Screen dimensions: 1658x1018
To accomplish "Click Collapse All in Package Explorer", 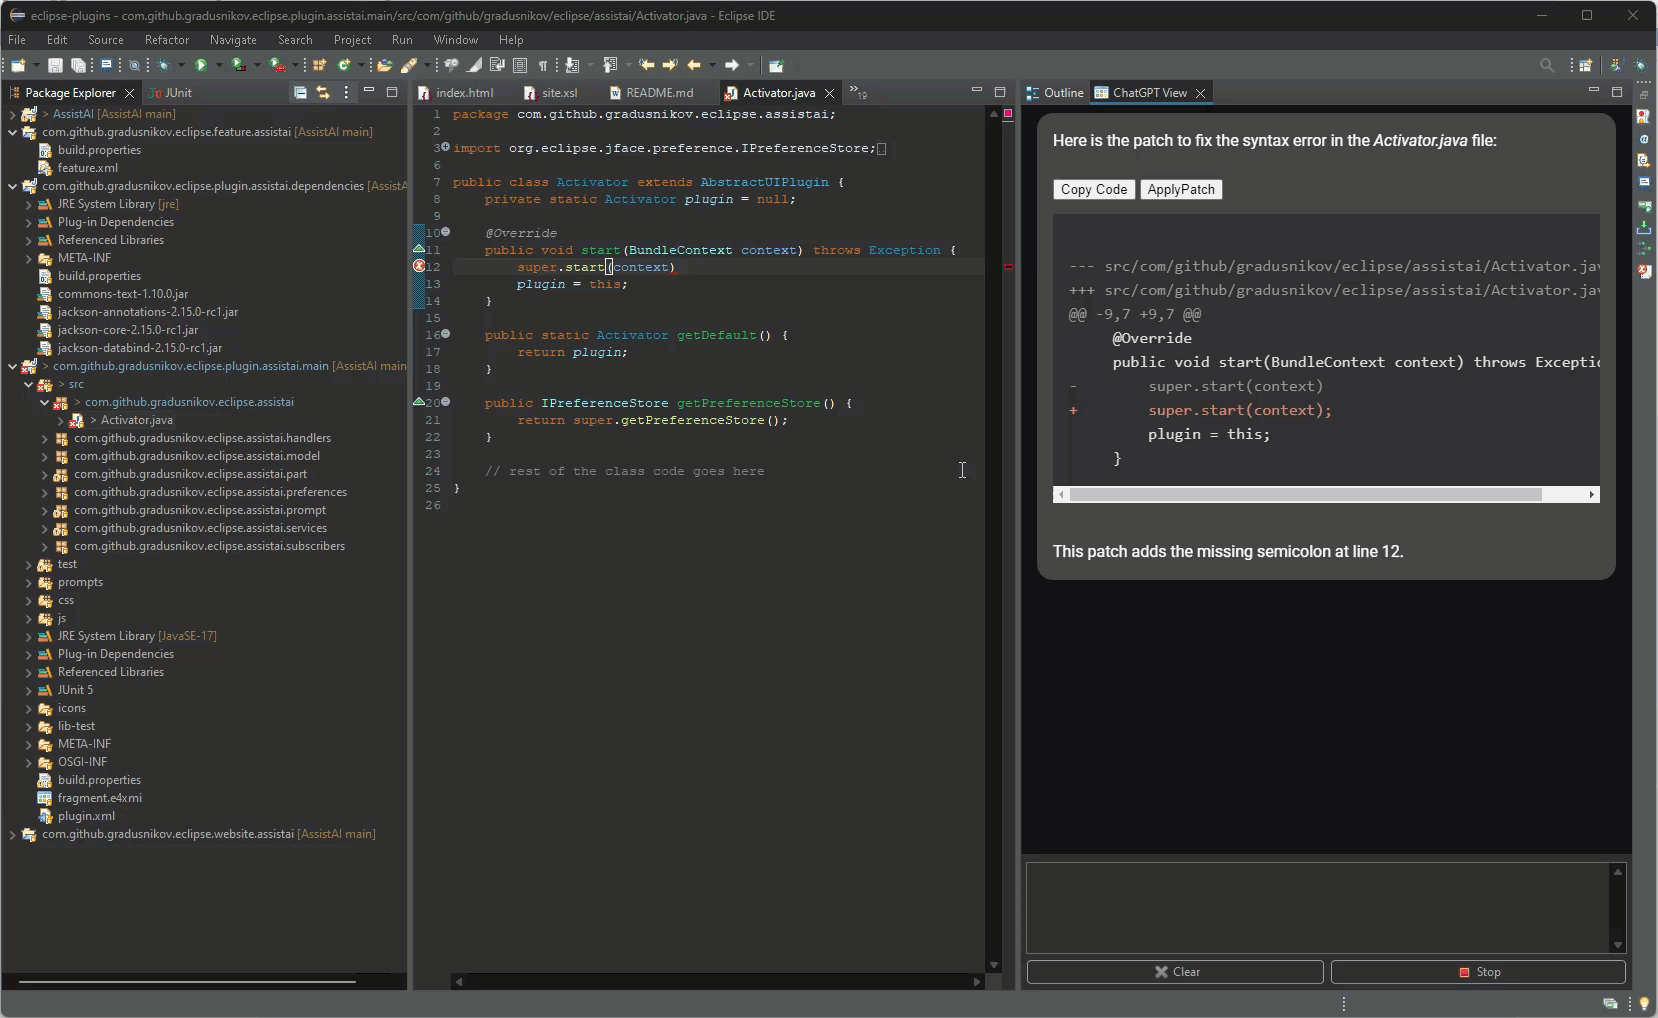I will point(300,92).
